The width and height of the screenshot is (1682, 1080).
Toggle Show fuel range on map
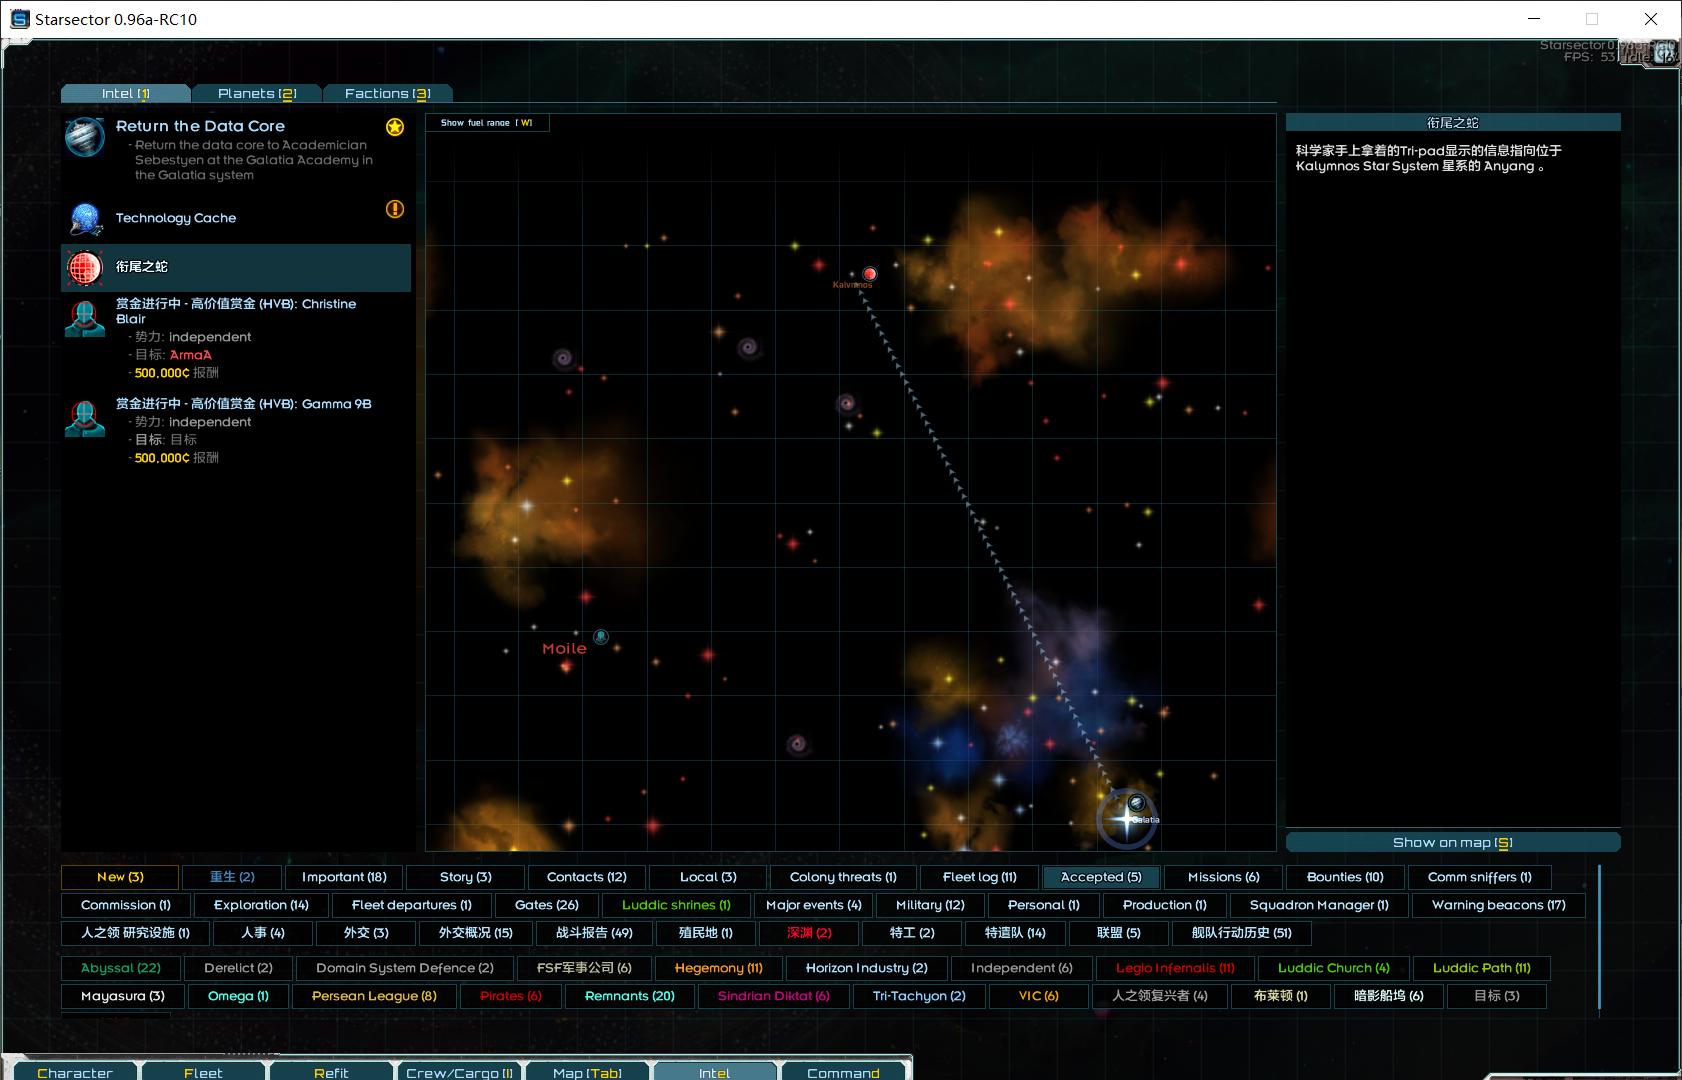(487, 123)
